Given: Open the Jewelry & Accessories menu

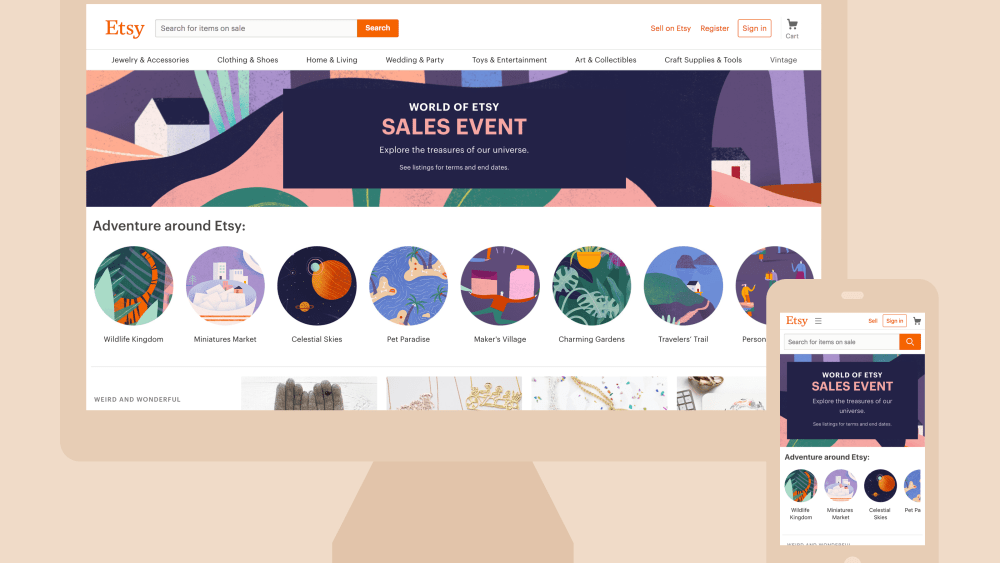Looking at the screenshot, I should [x=150, y=60].
